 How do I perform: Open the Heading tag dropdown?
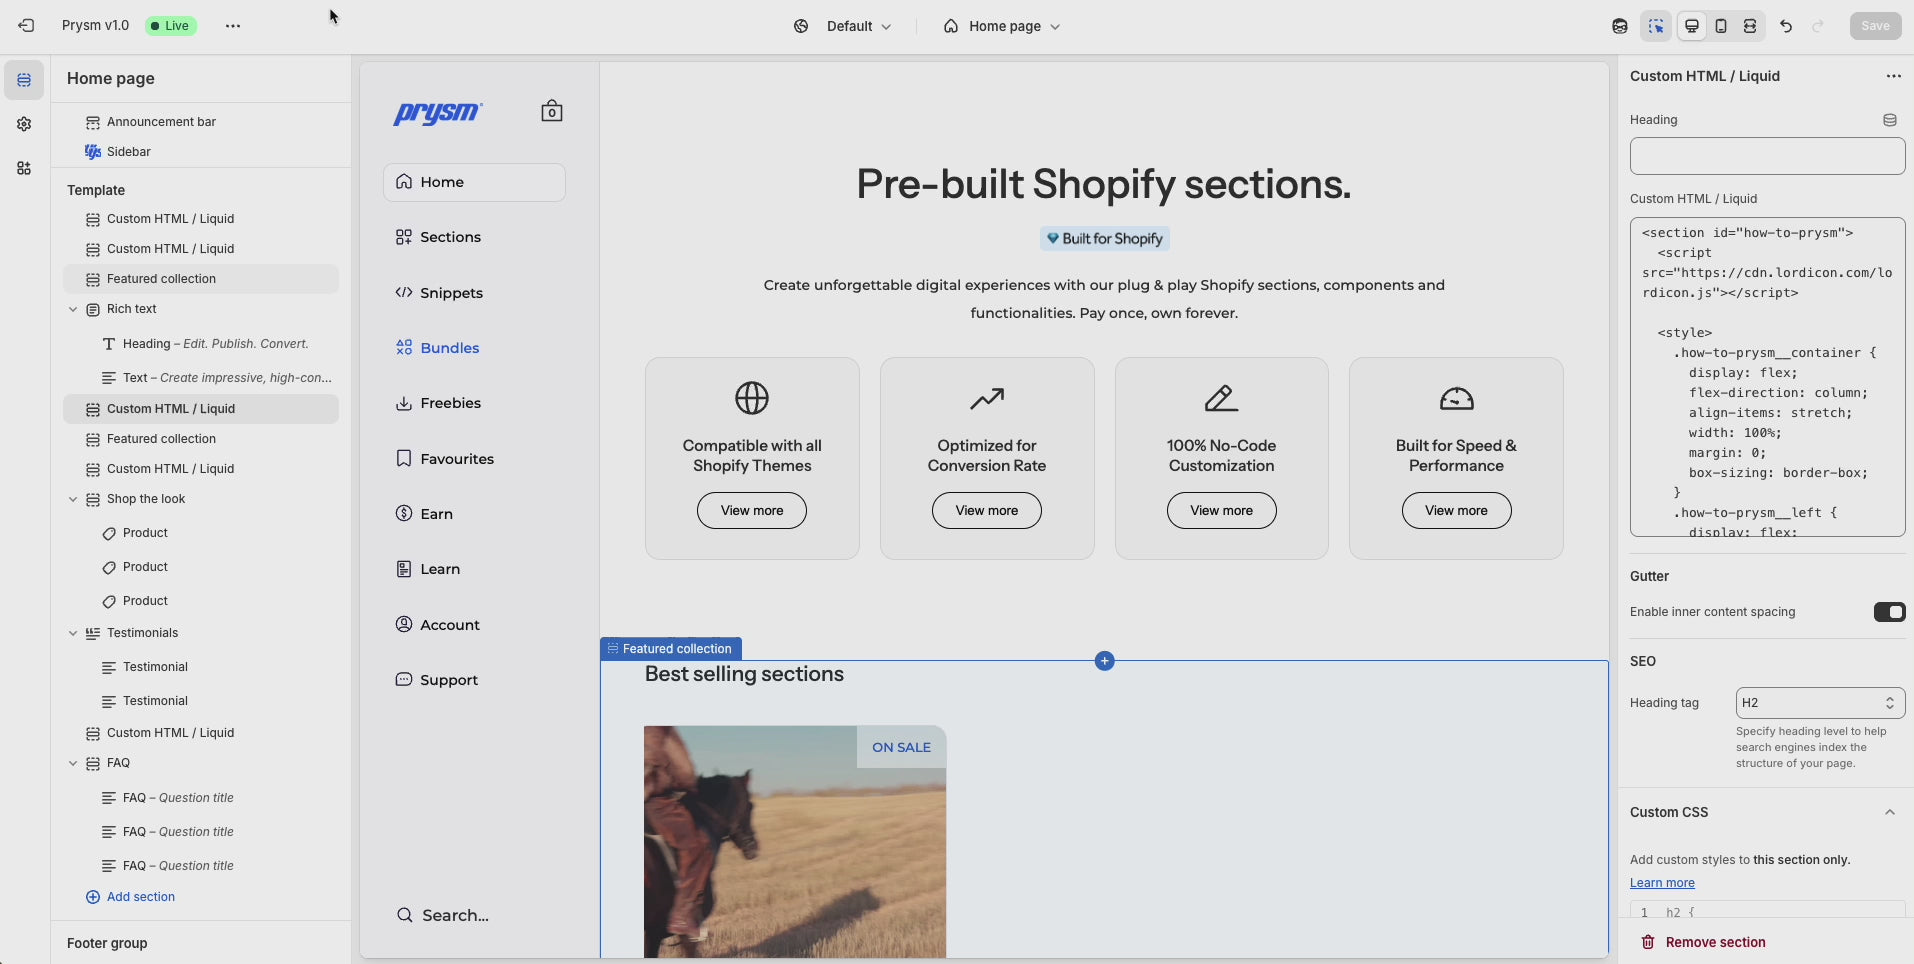tap(1819, 703)
